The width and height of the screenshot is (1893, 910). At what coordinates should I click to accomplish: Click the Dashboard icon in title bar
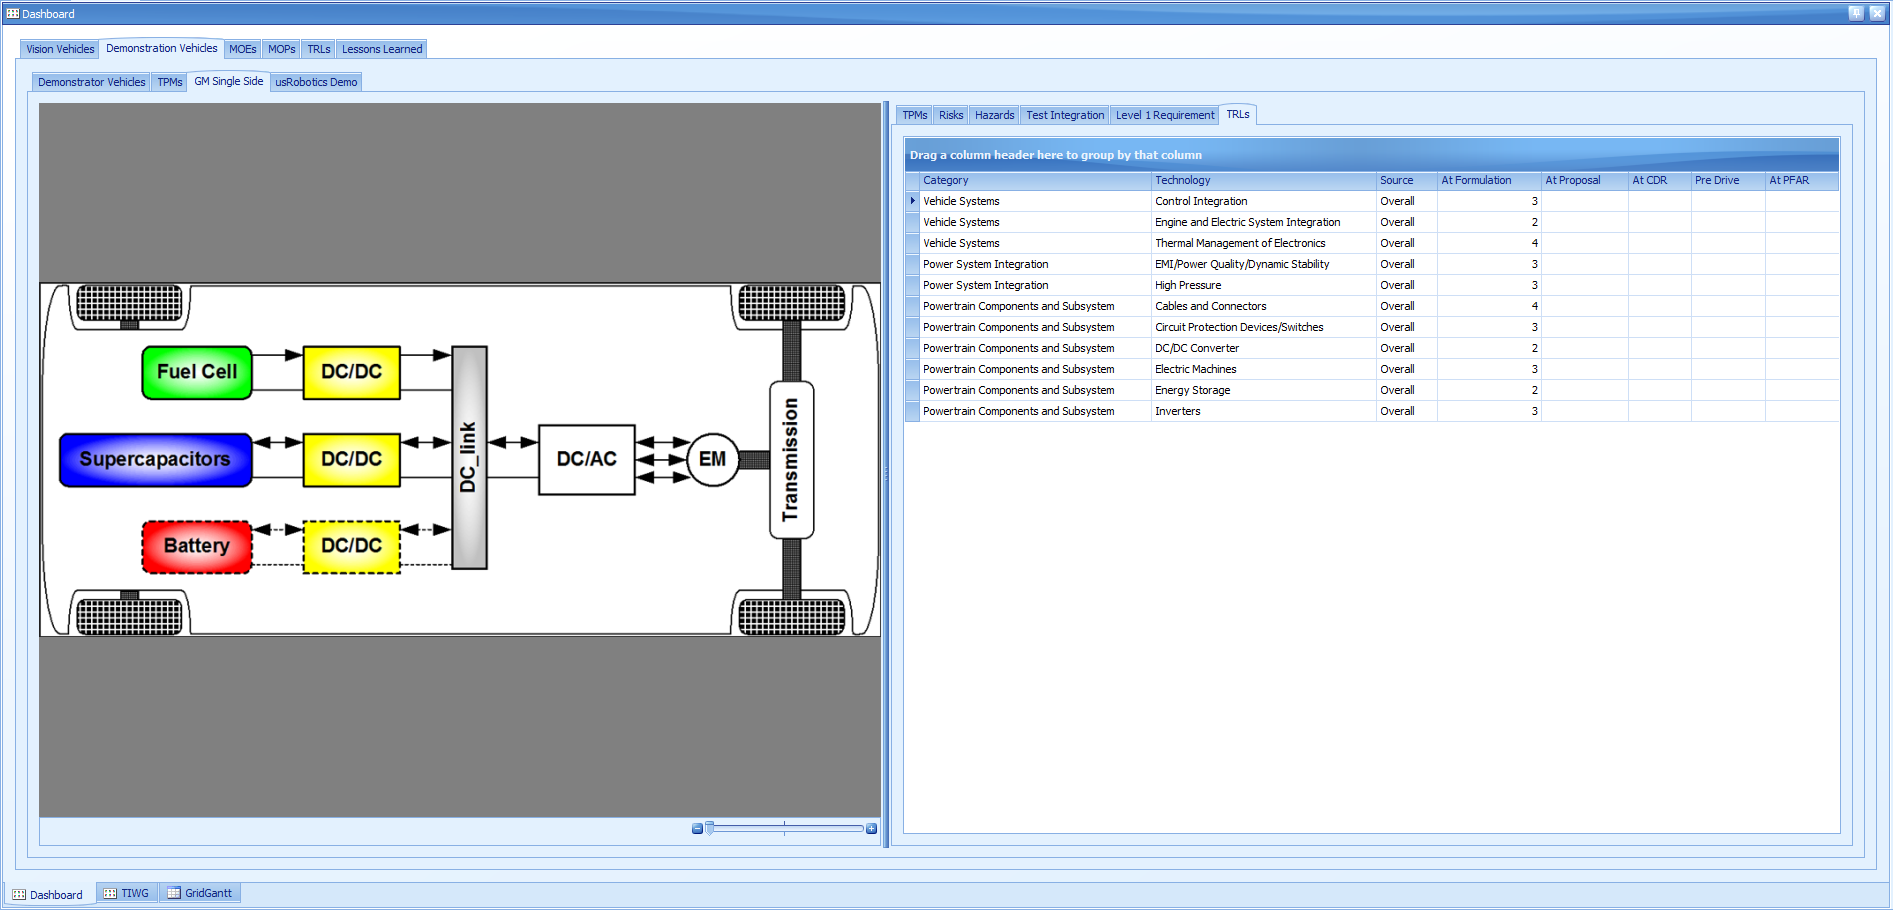click(13, 14)
